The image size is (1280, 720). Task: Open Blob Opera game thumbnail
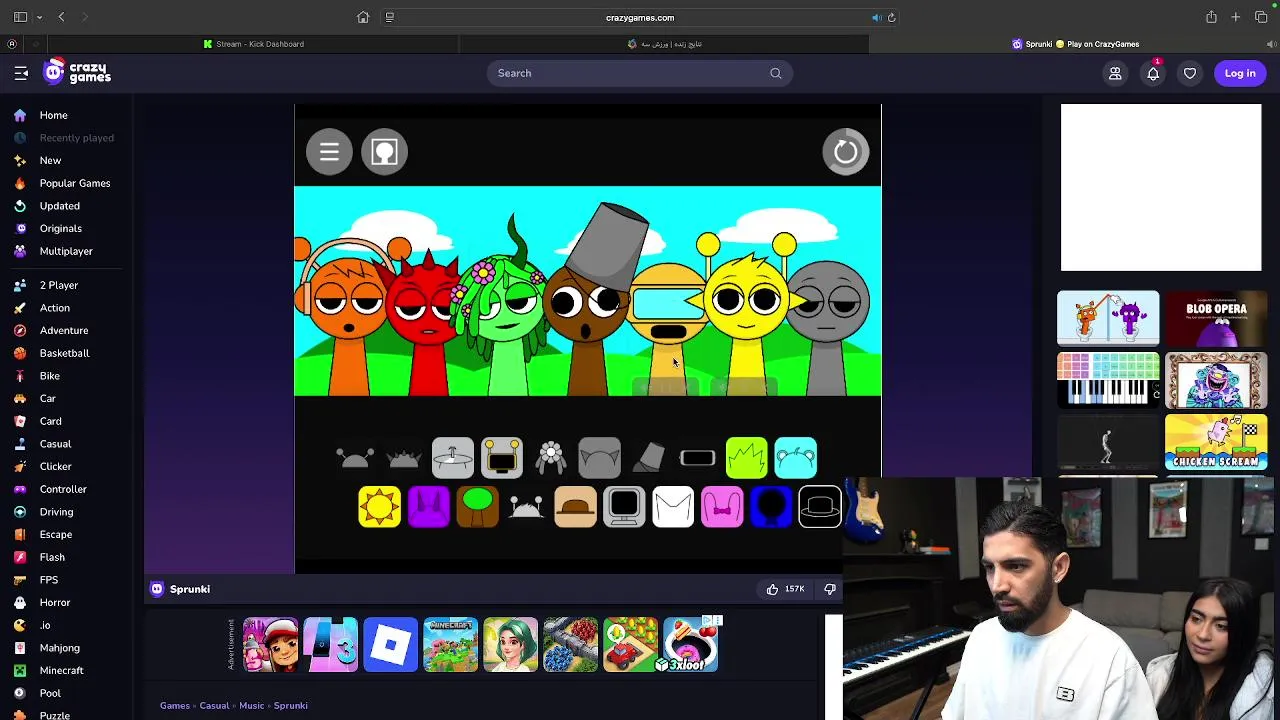tap(1216, 319)
